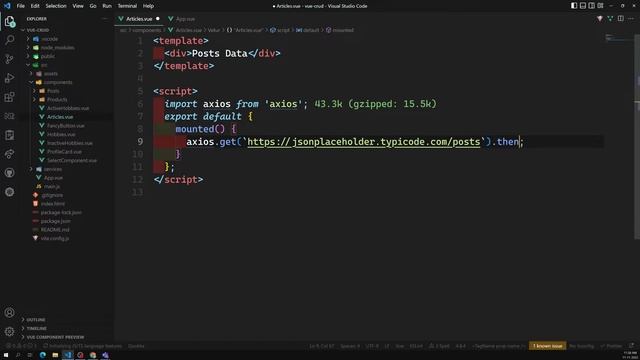Open the Edit menu

point(35,6)
